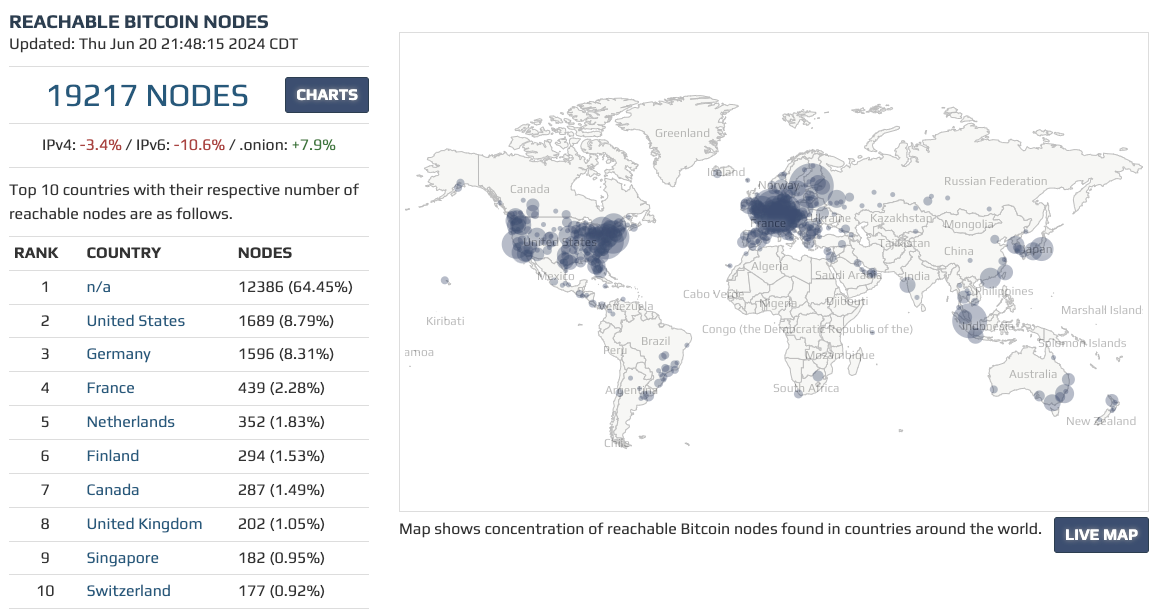This screenshot has width=1175, height=612.
Task: Click the 352 (1.83%) cell
Action: tap(281, 422)
